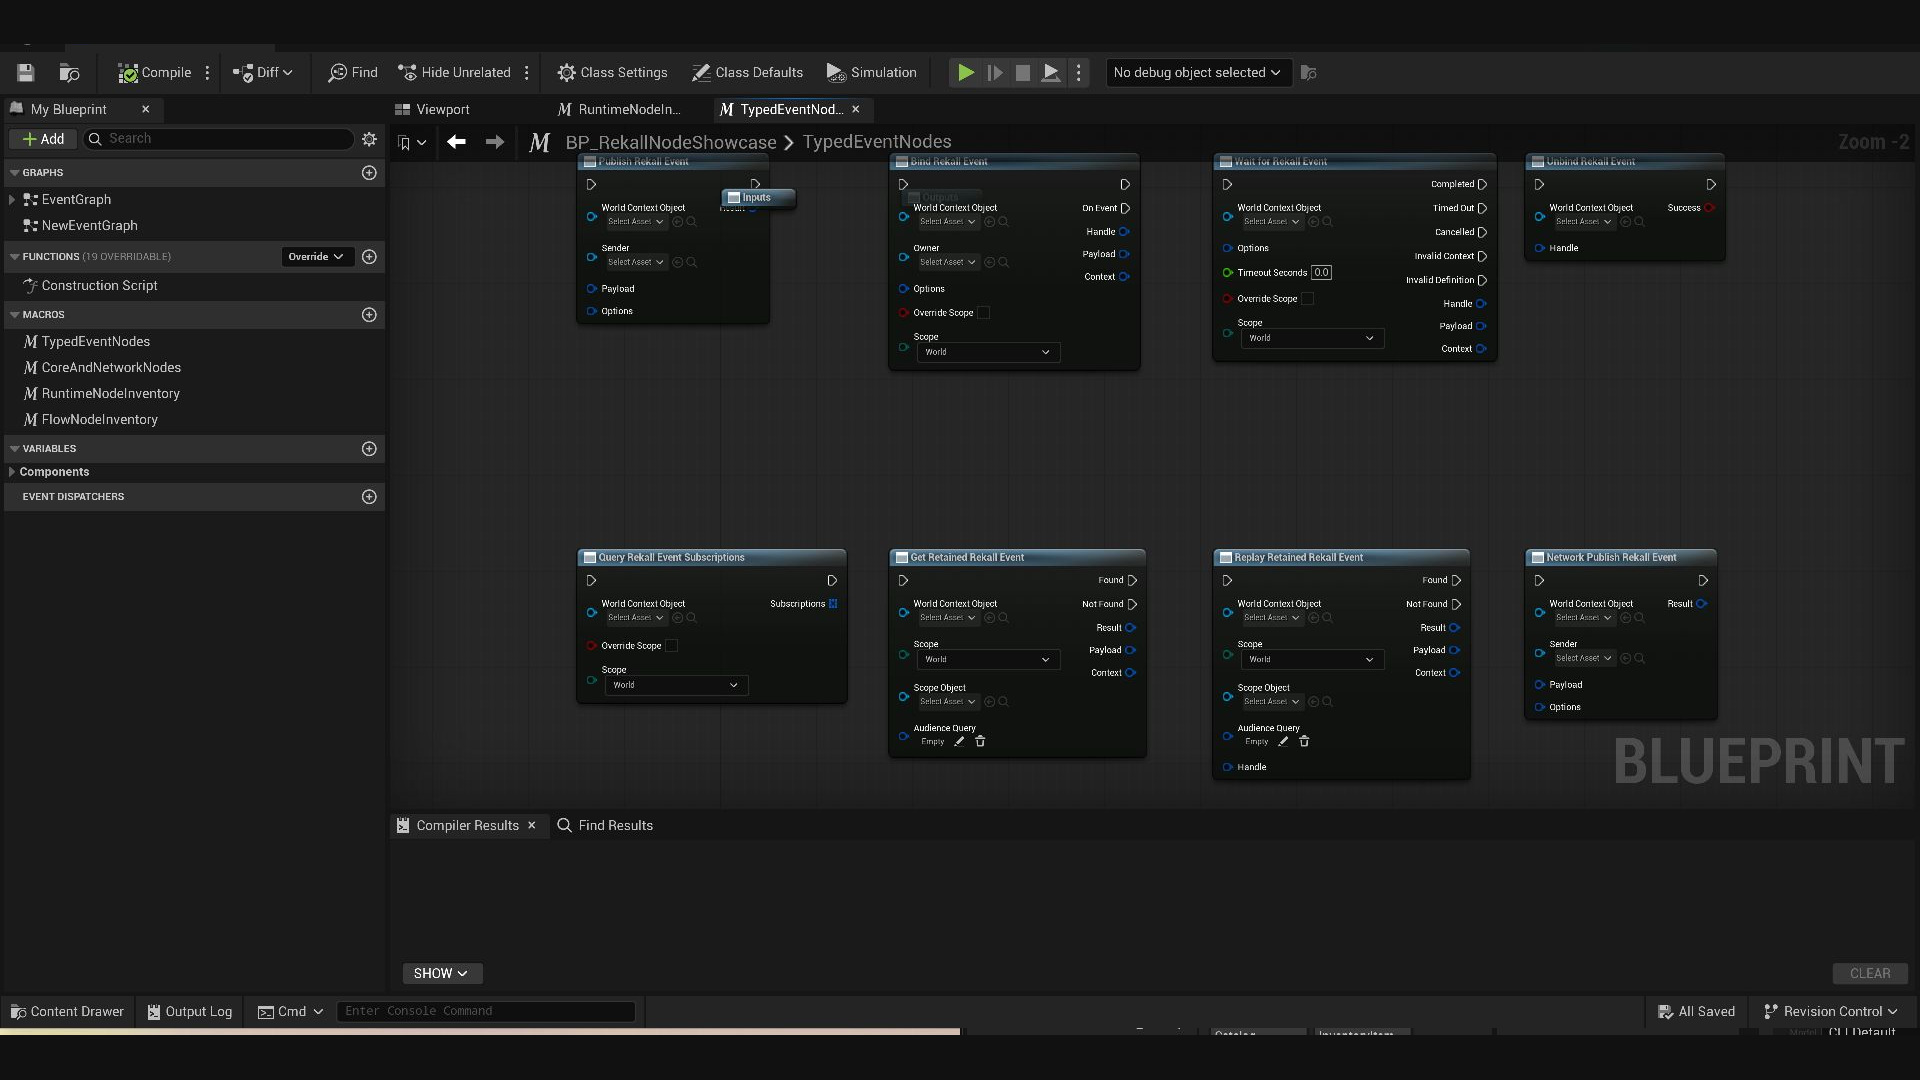The width and height of the screenshot is (1920, 1080).
Task: Toggle Override Scope on Query Rekall Event Subscriptions
Action: (671, 646)
